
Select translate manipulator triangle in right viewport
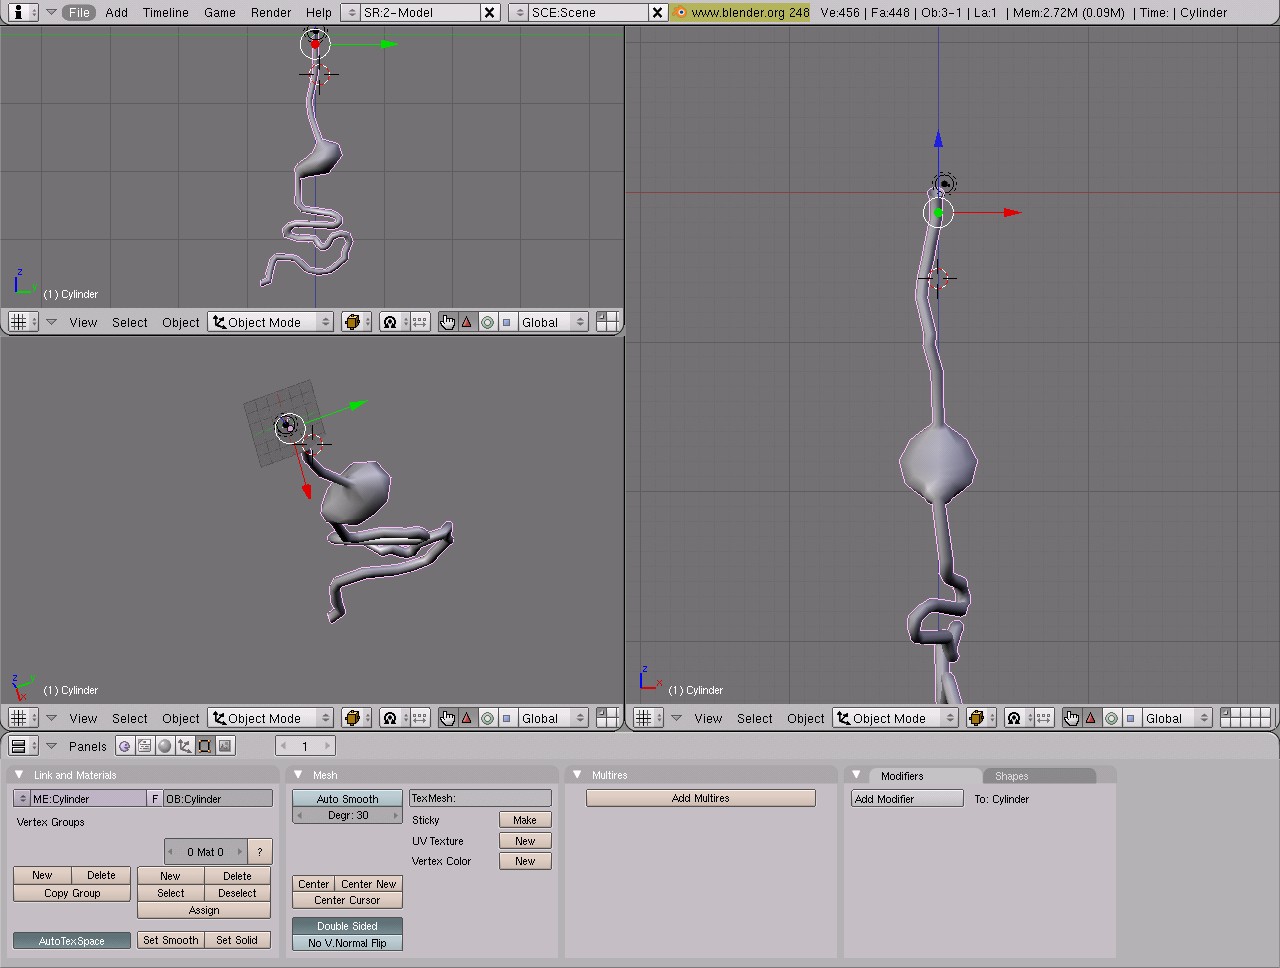(1091, 718)
